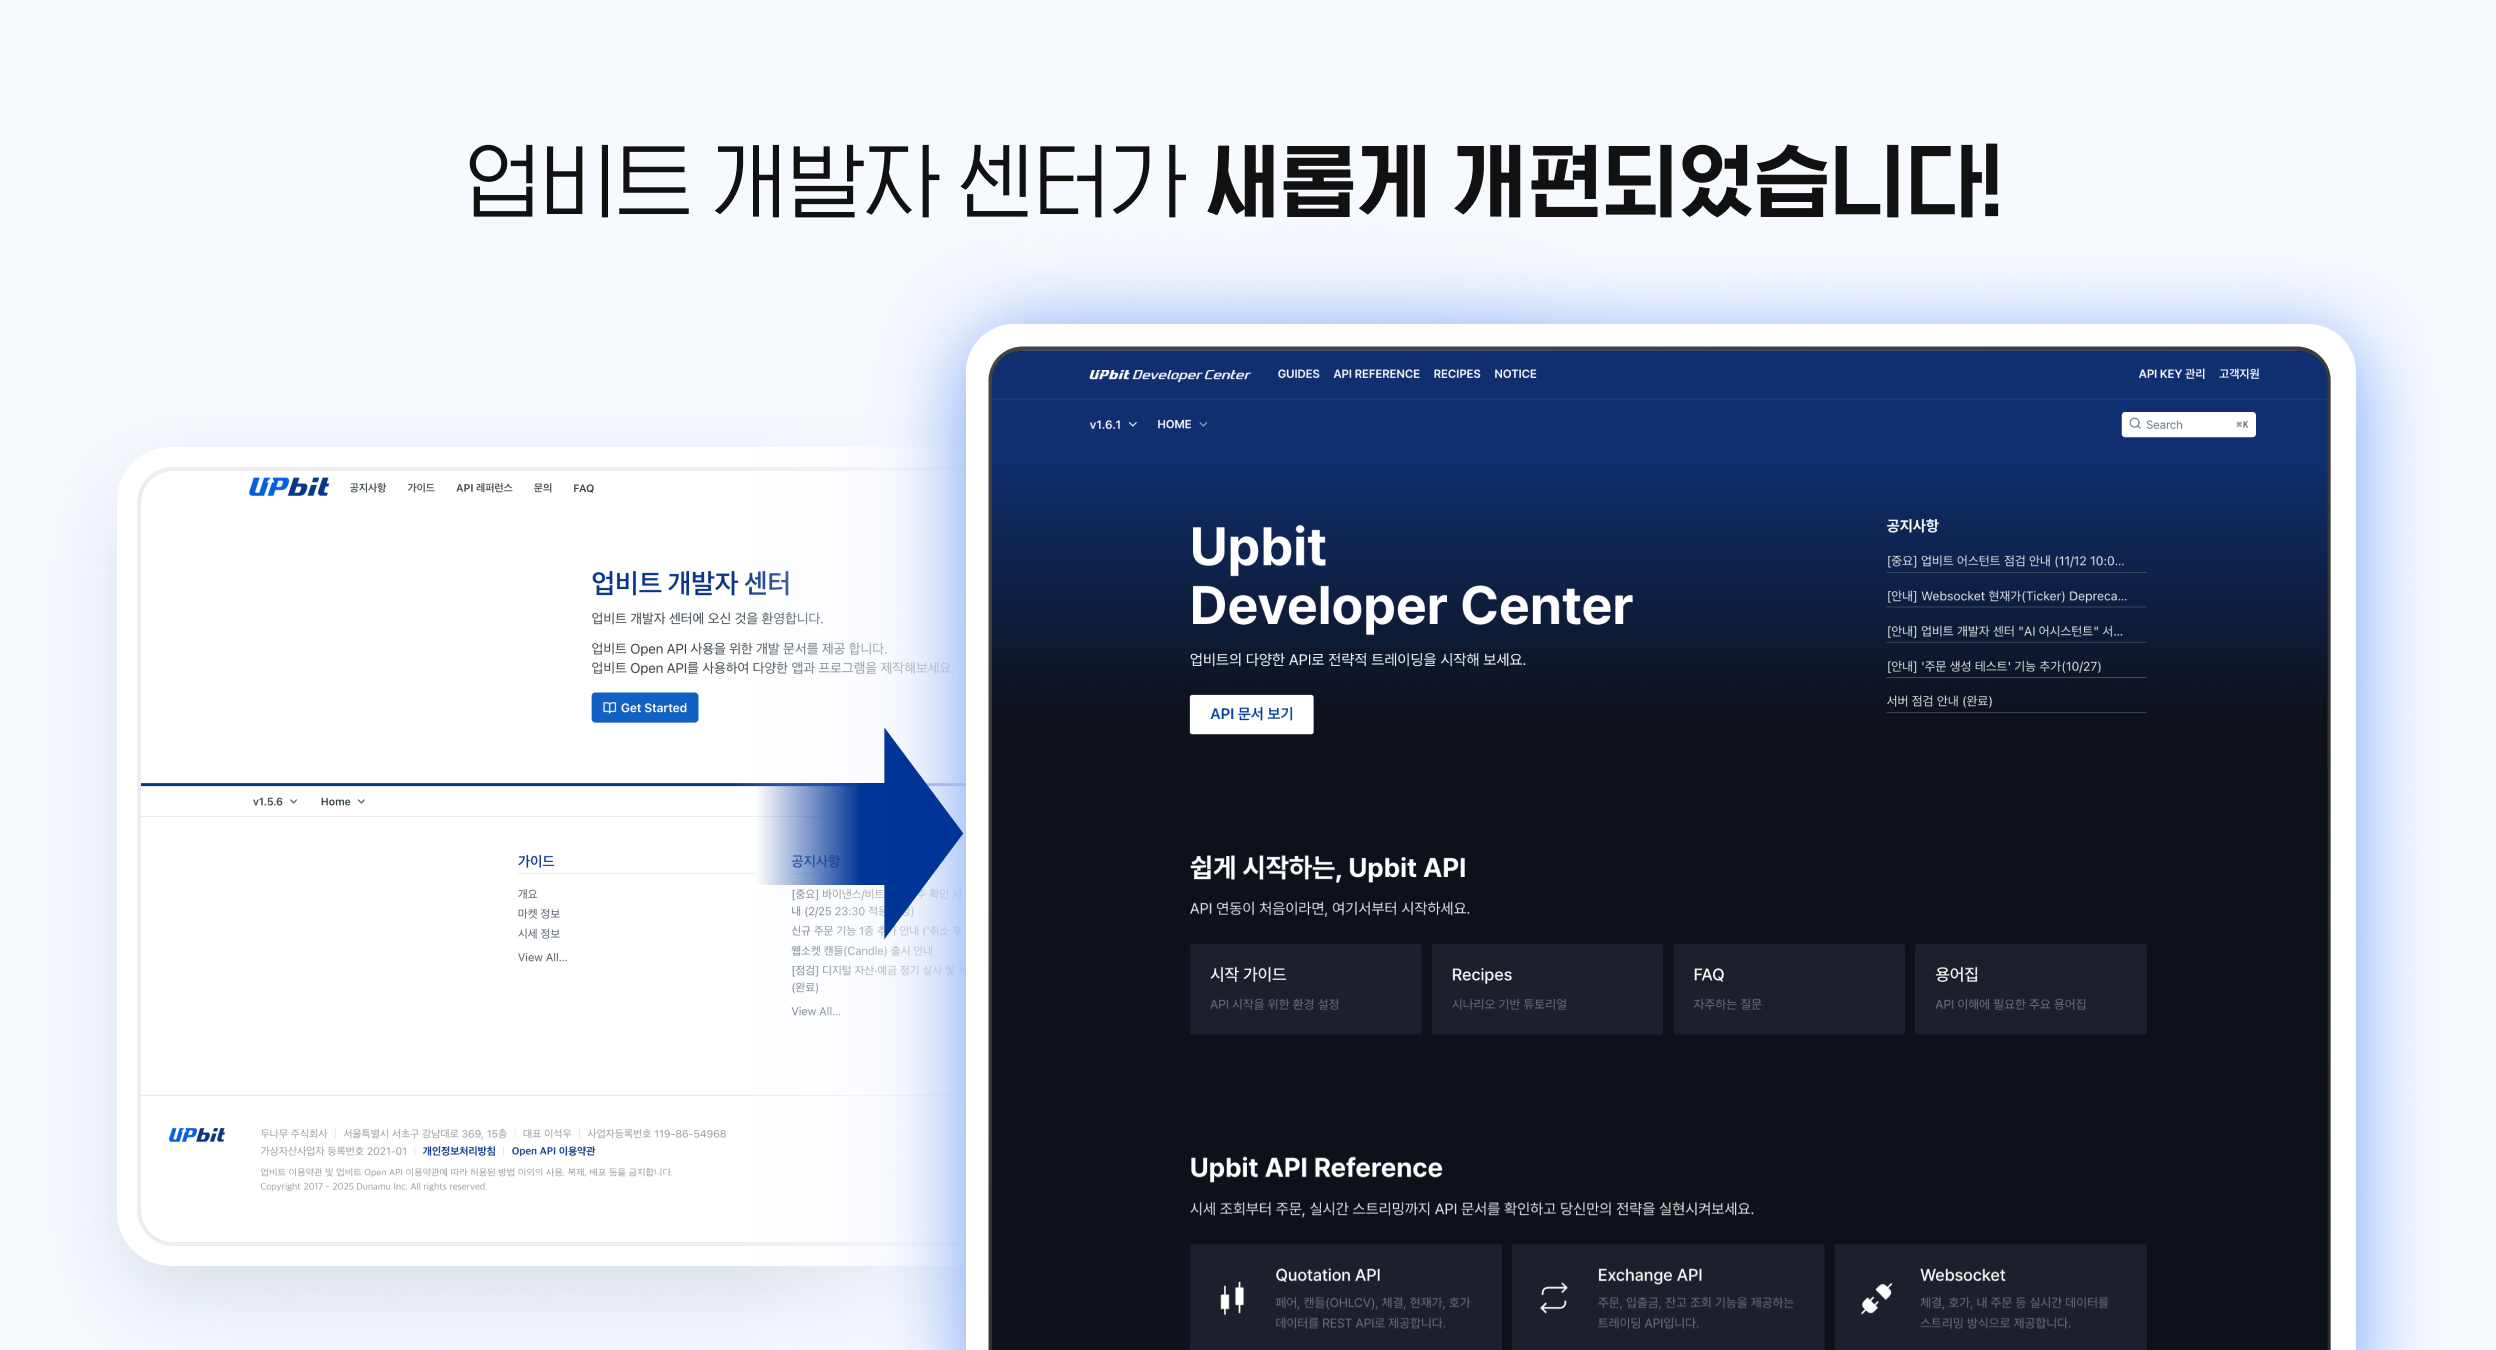Click the API 문서 보기 button
The height and width of the screenshot is (1350, 2496).
click(x=1251, y=714)
